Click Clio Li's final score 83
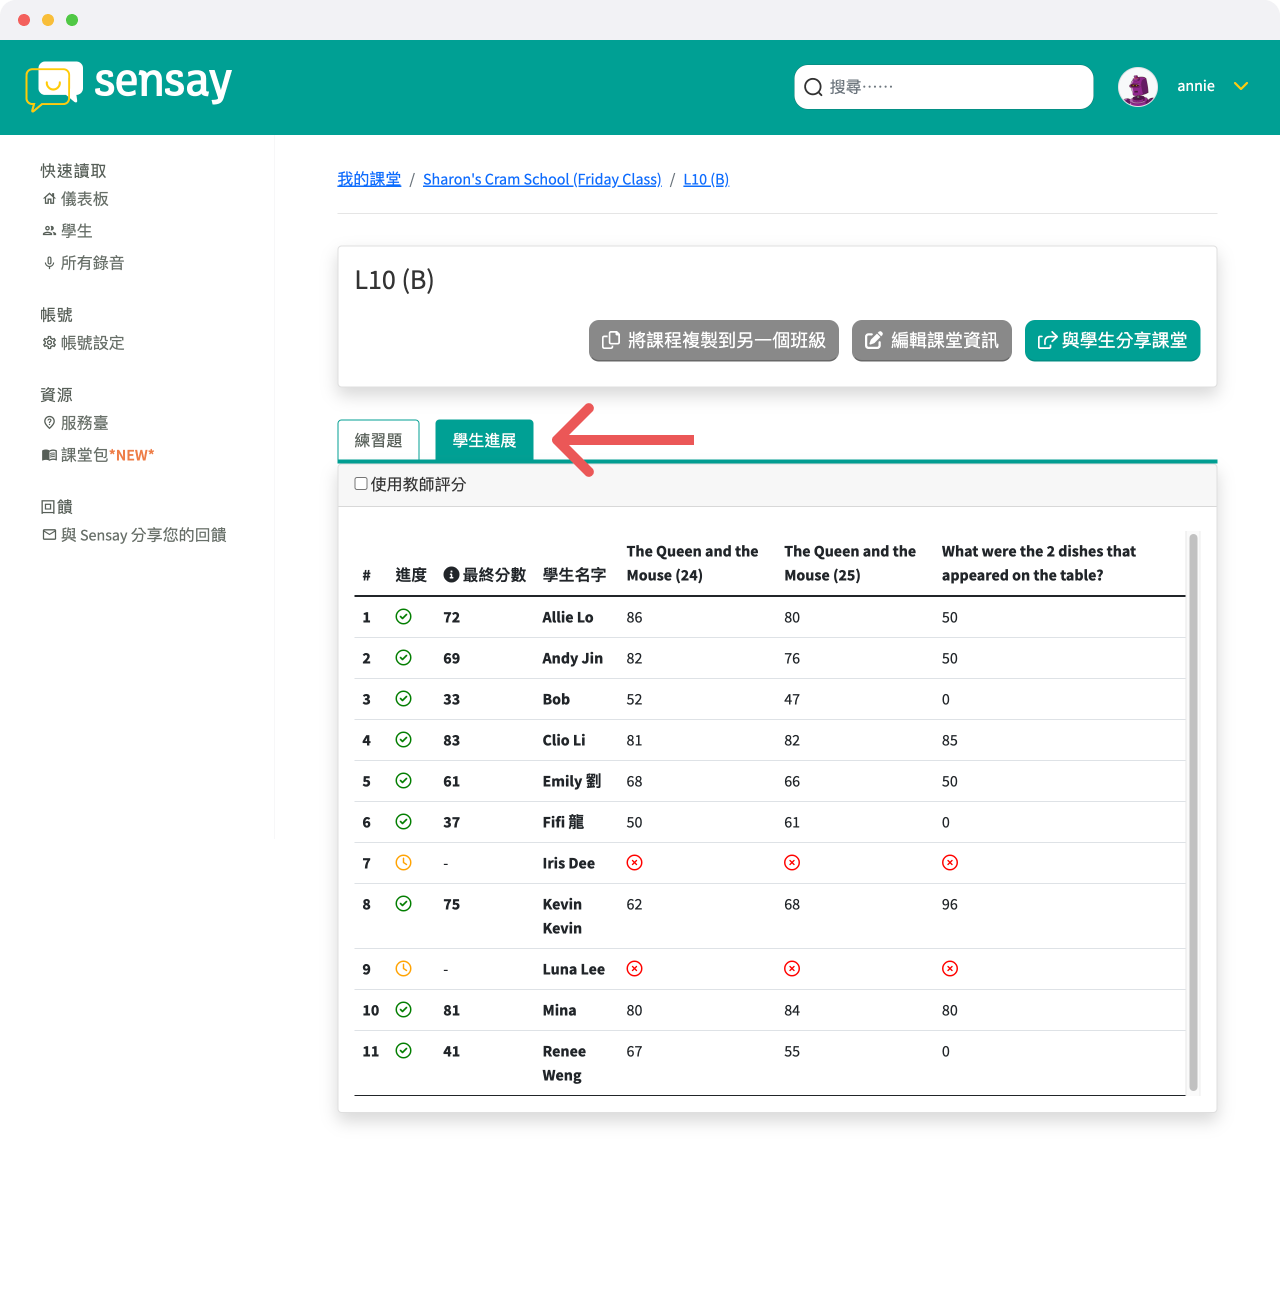 point(452,740)
